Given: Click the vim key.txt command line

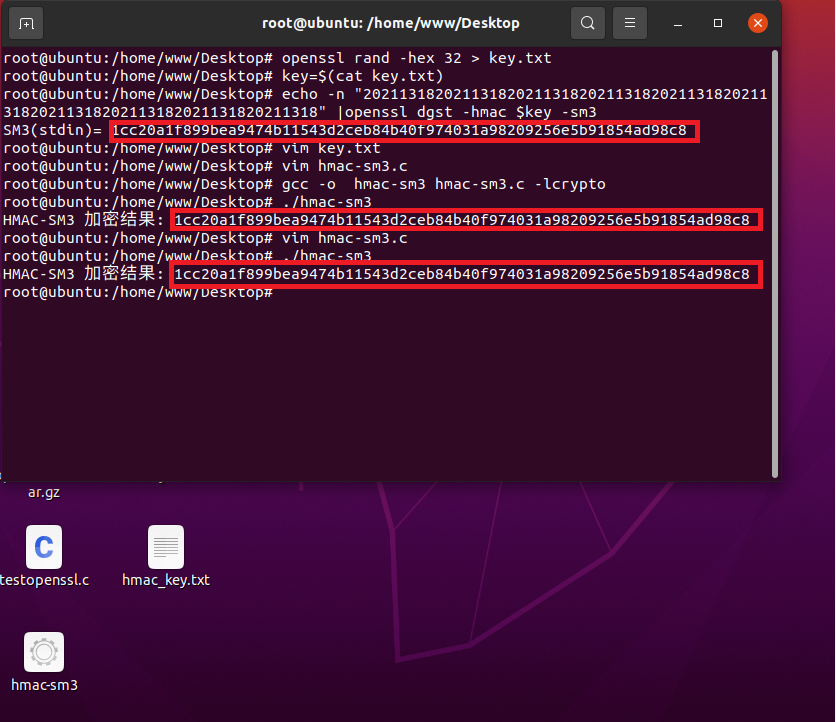Looking at the screenshot, I should (x=192, y=148).
